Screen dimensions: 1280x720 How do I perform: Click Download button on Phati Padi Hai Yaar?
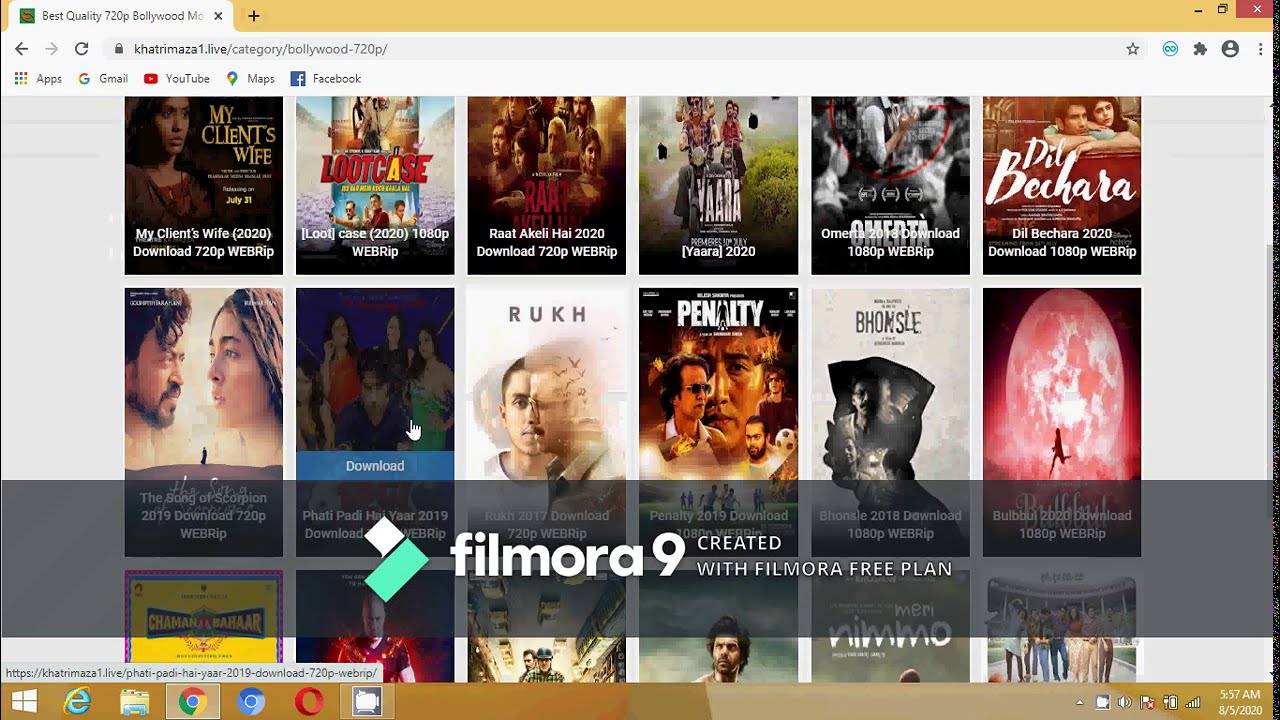pos(375,466)
